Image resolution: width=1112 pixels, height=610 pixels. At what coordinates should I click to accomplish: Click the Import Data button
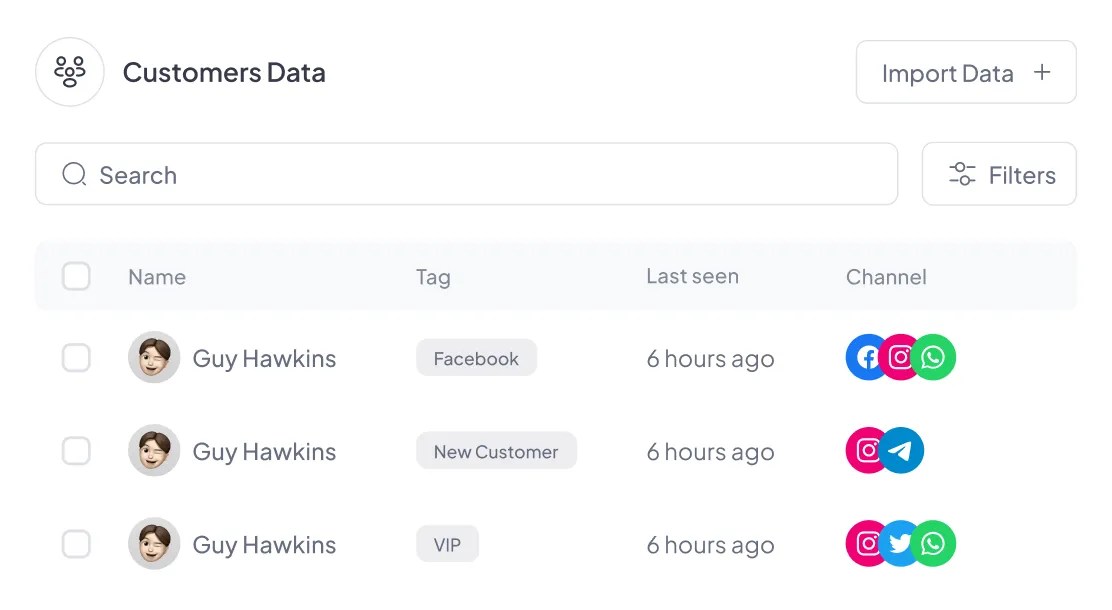[965, 72]
